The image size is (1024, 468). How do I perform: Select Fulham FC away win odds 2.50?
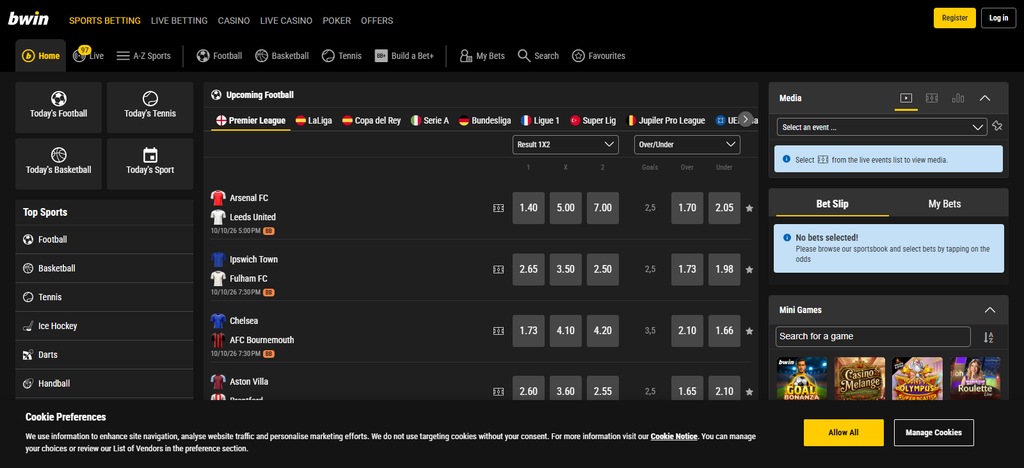[603, 270]
